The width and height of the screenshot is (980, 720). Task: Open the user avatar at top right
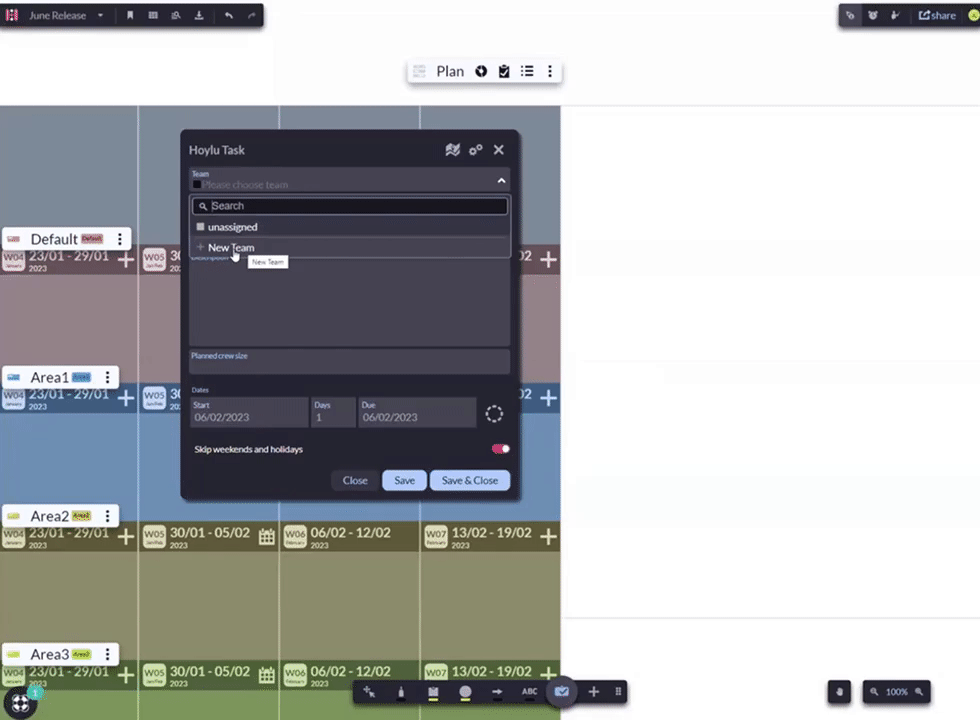pyautogui.click(x=974, y=16)
